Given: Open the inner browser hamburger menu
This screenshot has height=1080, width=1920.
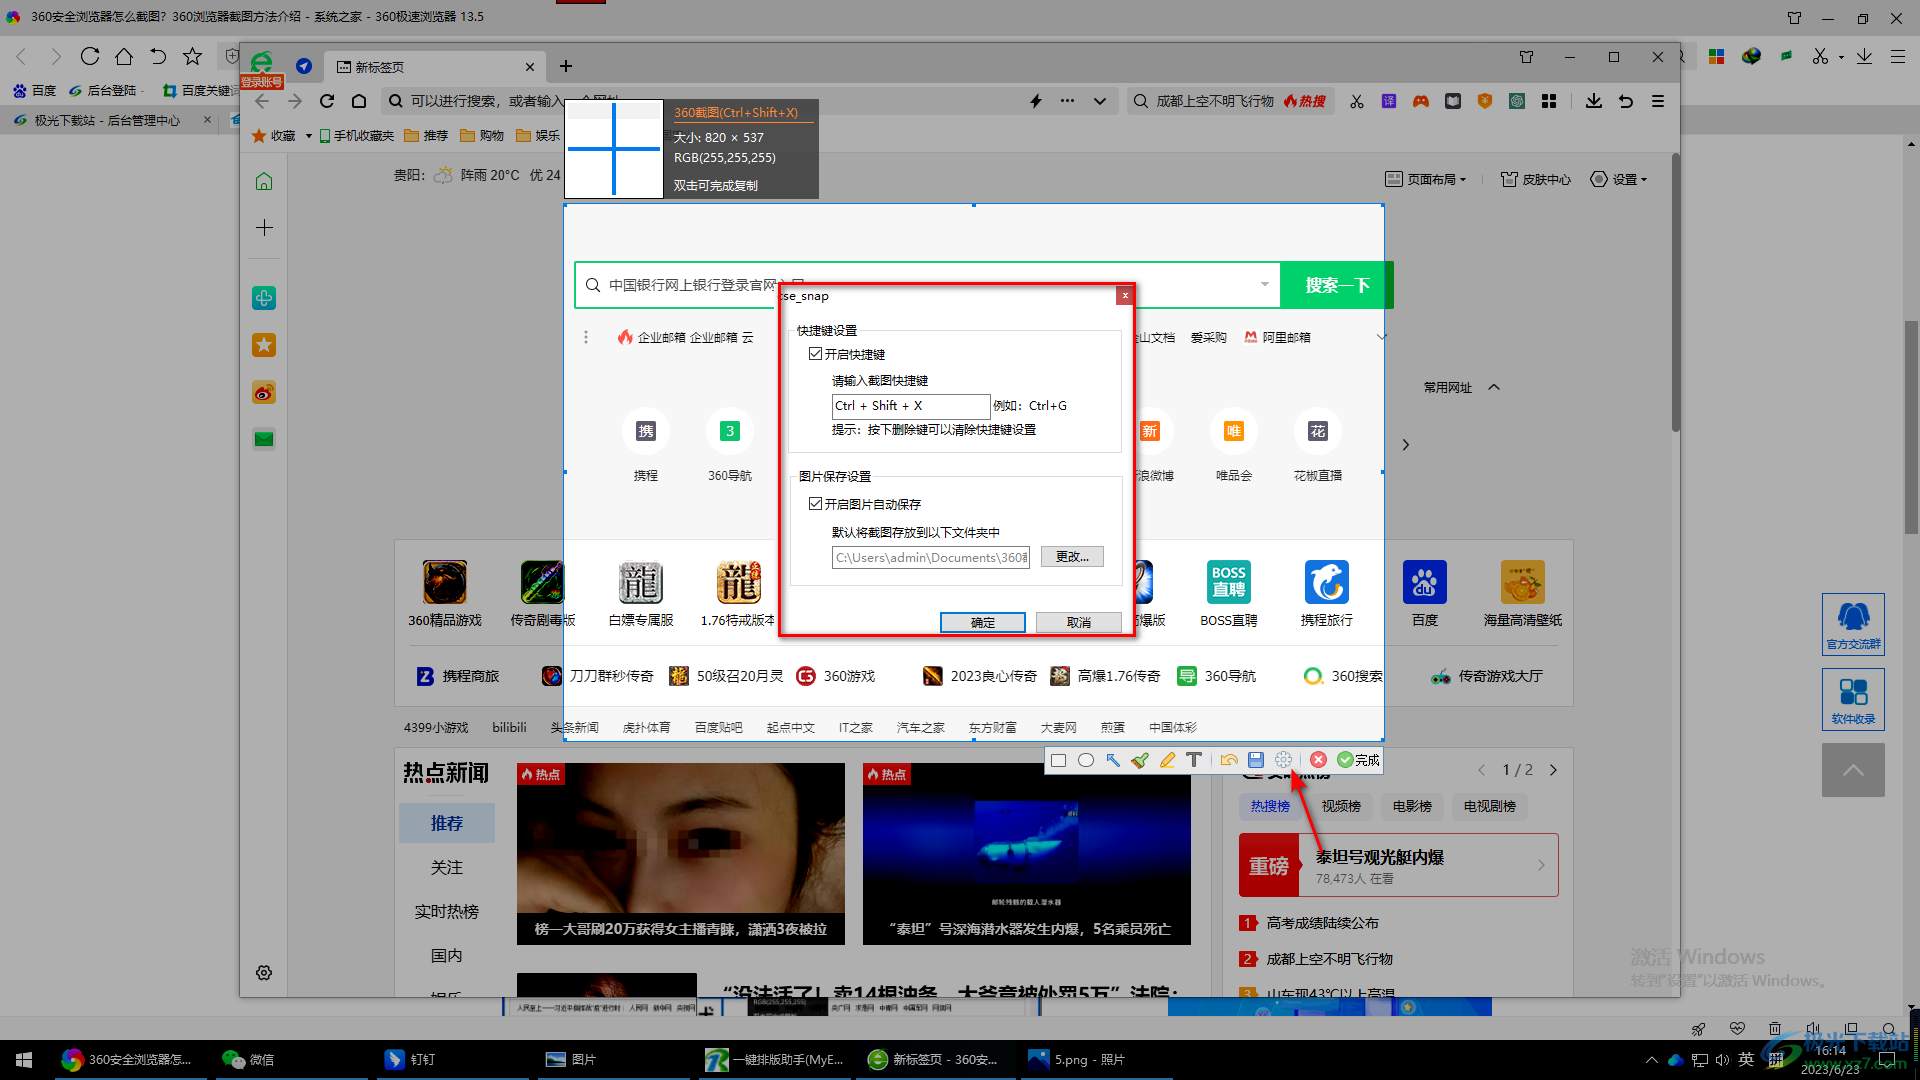Looking at the screenshot, I should coord(1658,101).
